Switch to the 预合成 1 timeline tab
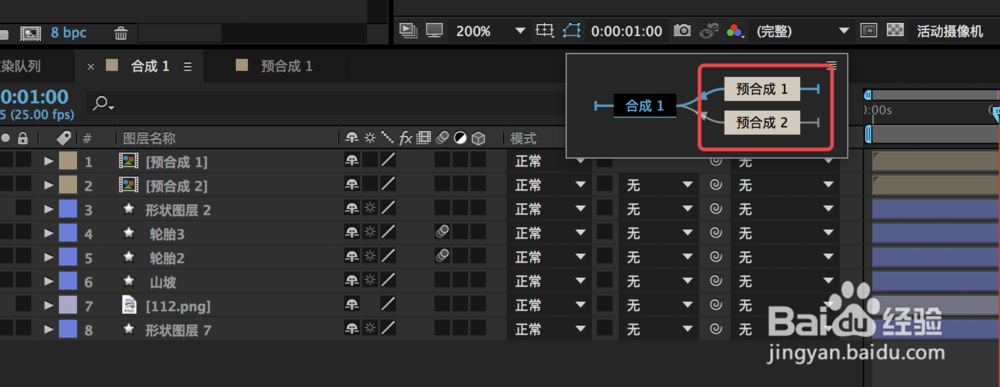This screenshot has height=387, width=1000. (x=286, y=66)
